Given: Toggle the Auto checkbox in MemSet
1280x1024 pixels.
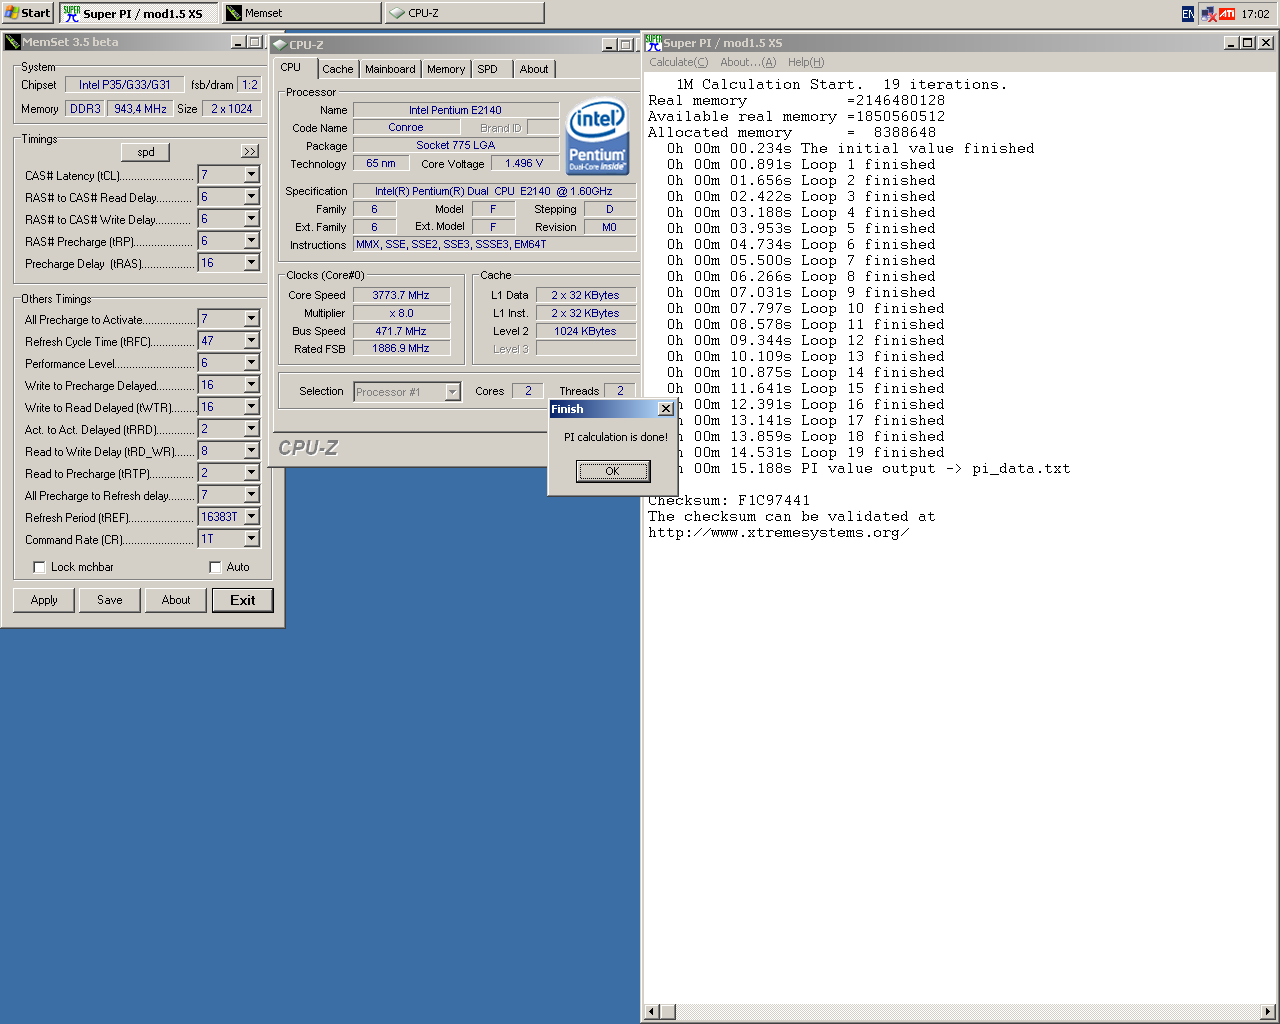Looking at the screenshot, I should [x=215, y=567].
